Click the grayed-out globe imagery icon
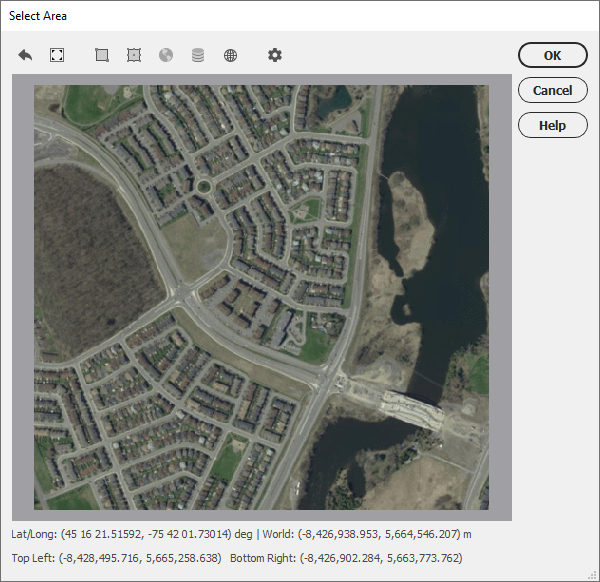The height and width of the screenshot is (582, 600). 166,55
